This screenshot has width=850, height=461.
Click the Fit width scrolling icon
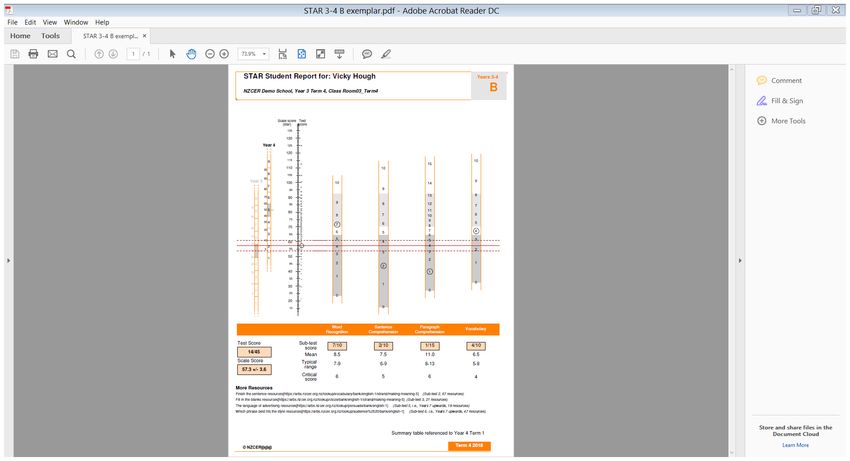282,54
